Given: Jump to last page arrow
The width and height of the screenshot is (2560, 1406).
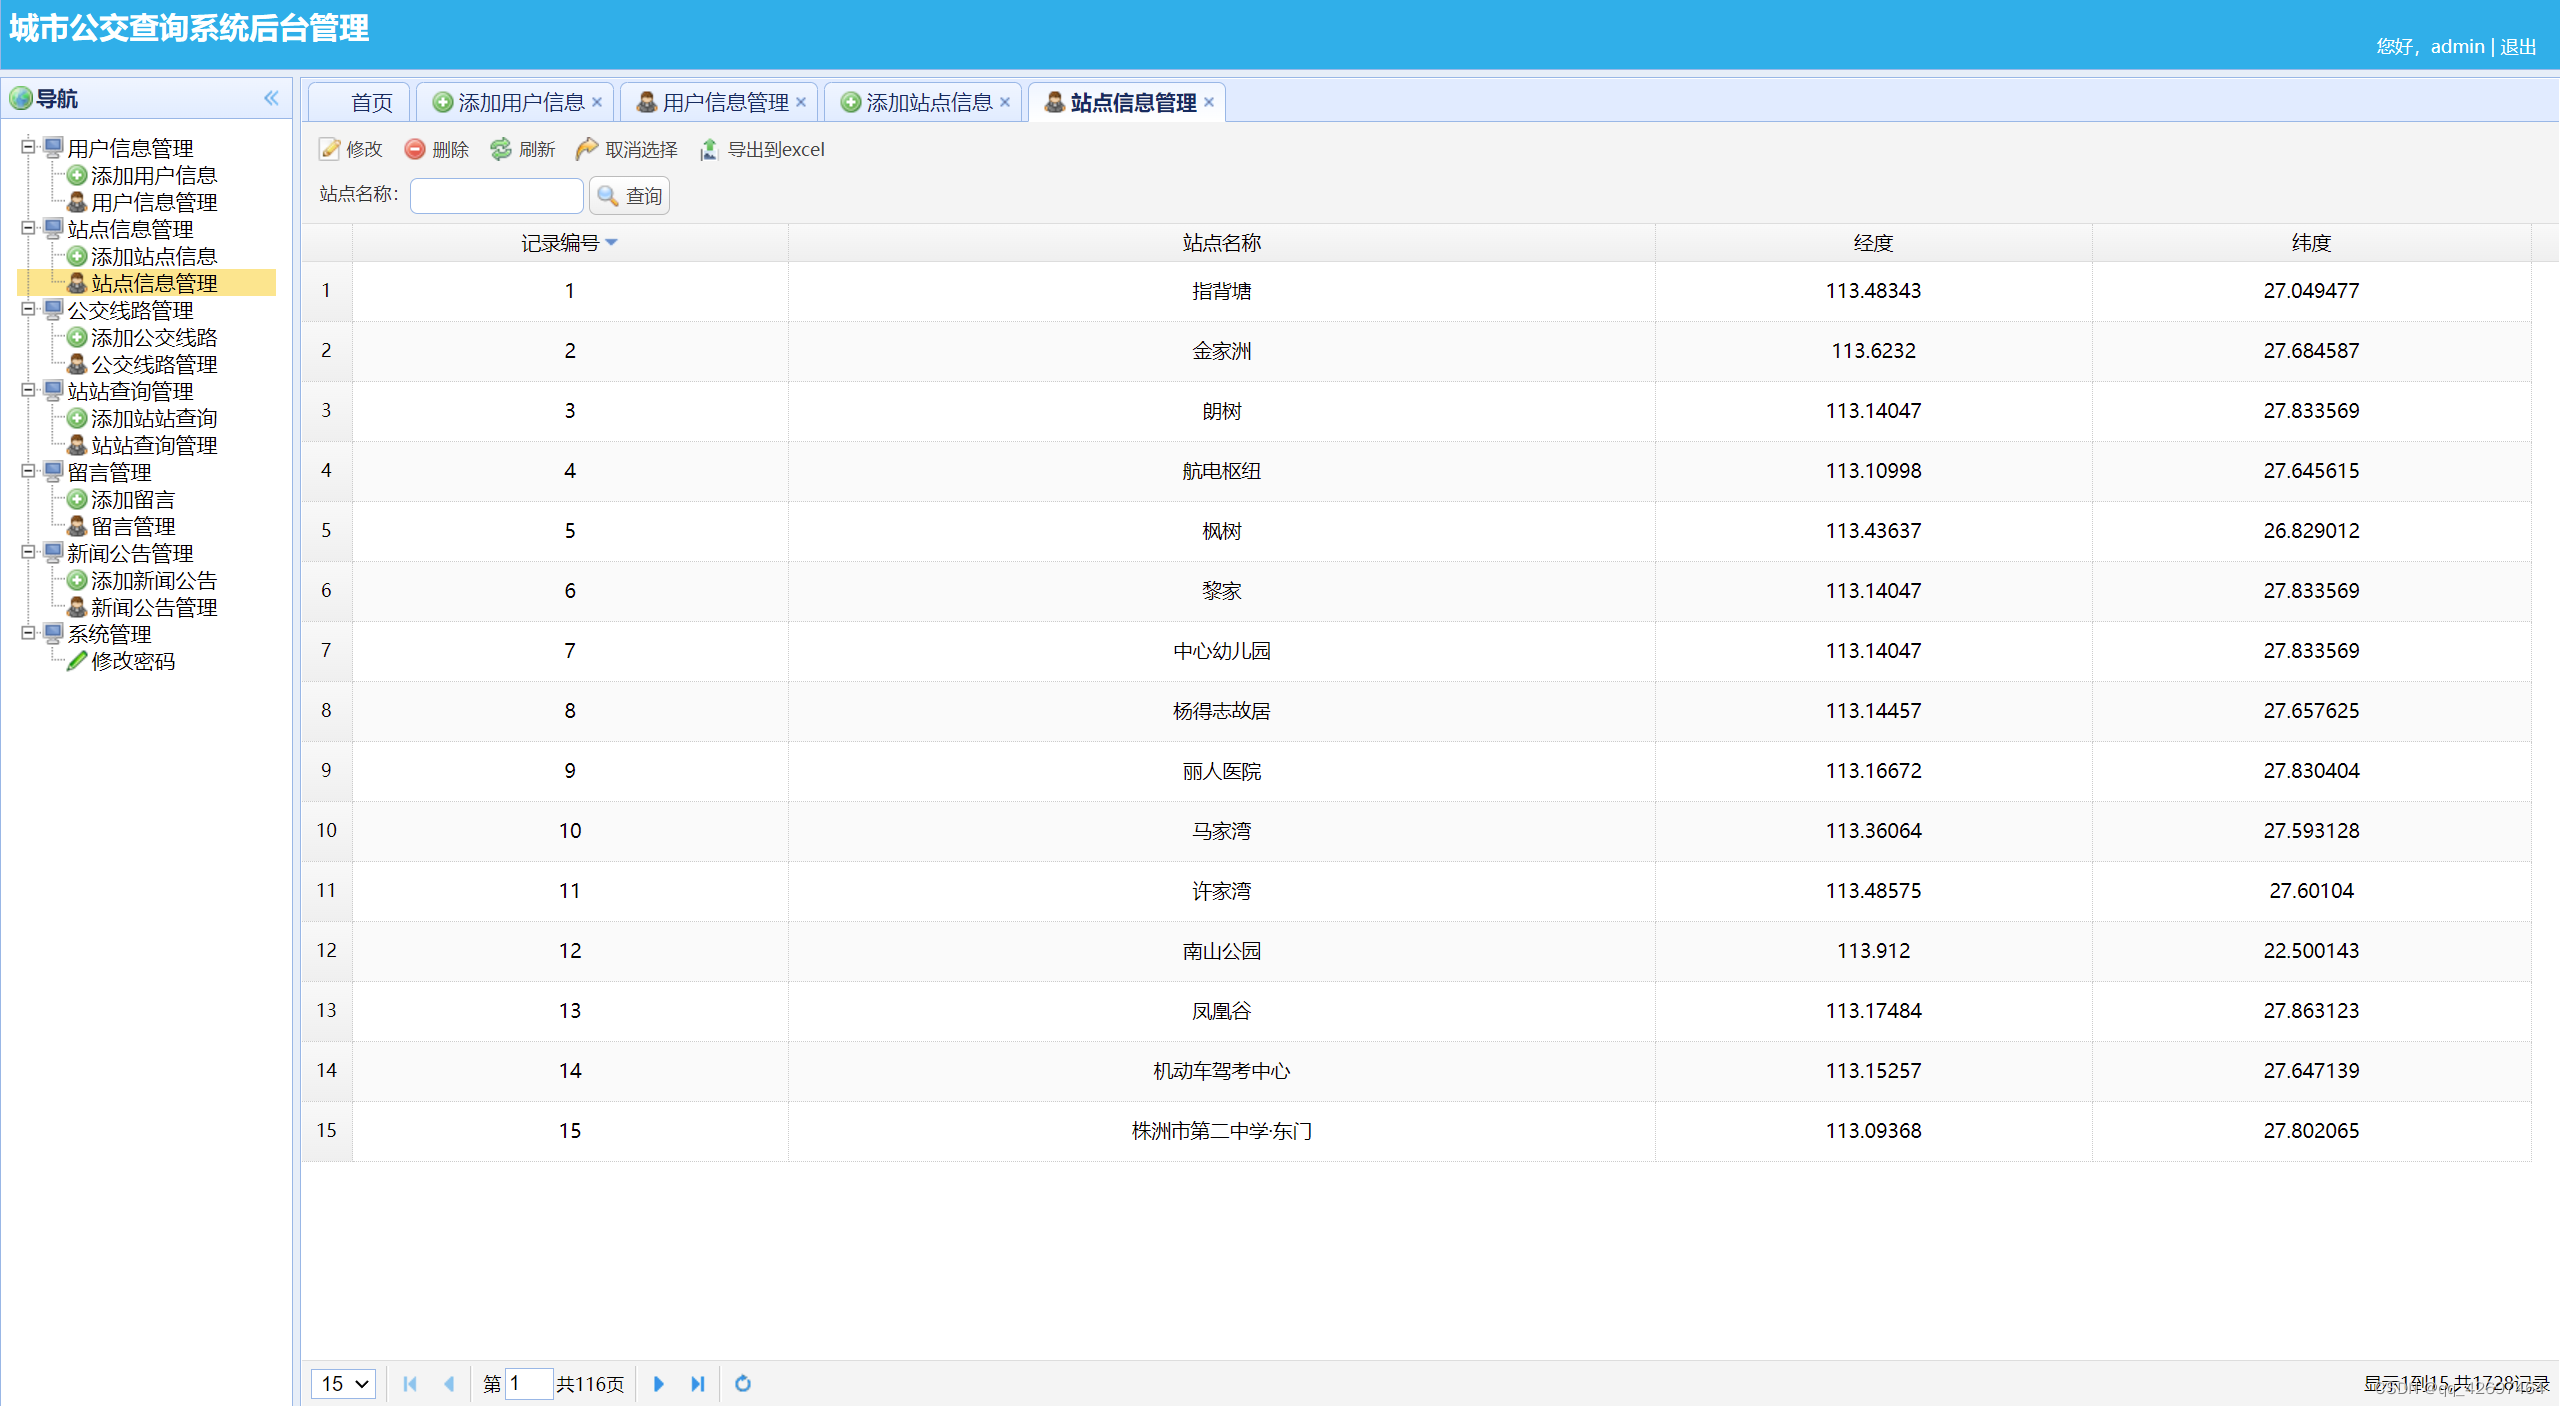Looking at the screenshot, I should (x=698, y=1384).
